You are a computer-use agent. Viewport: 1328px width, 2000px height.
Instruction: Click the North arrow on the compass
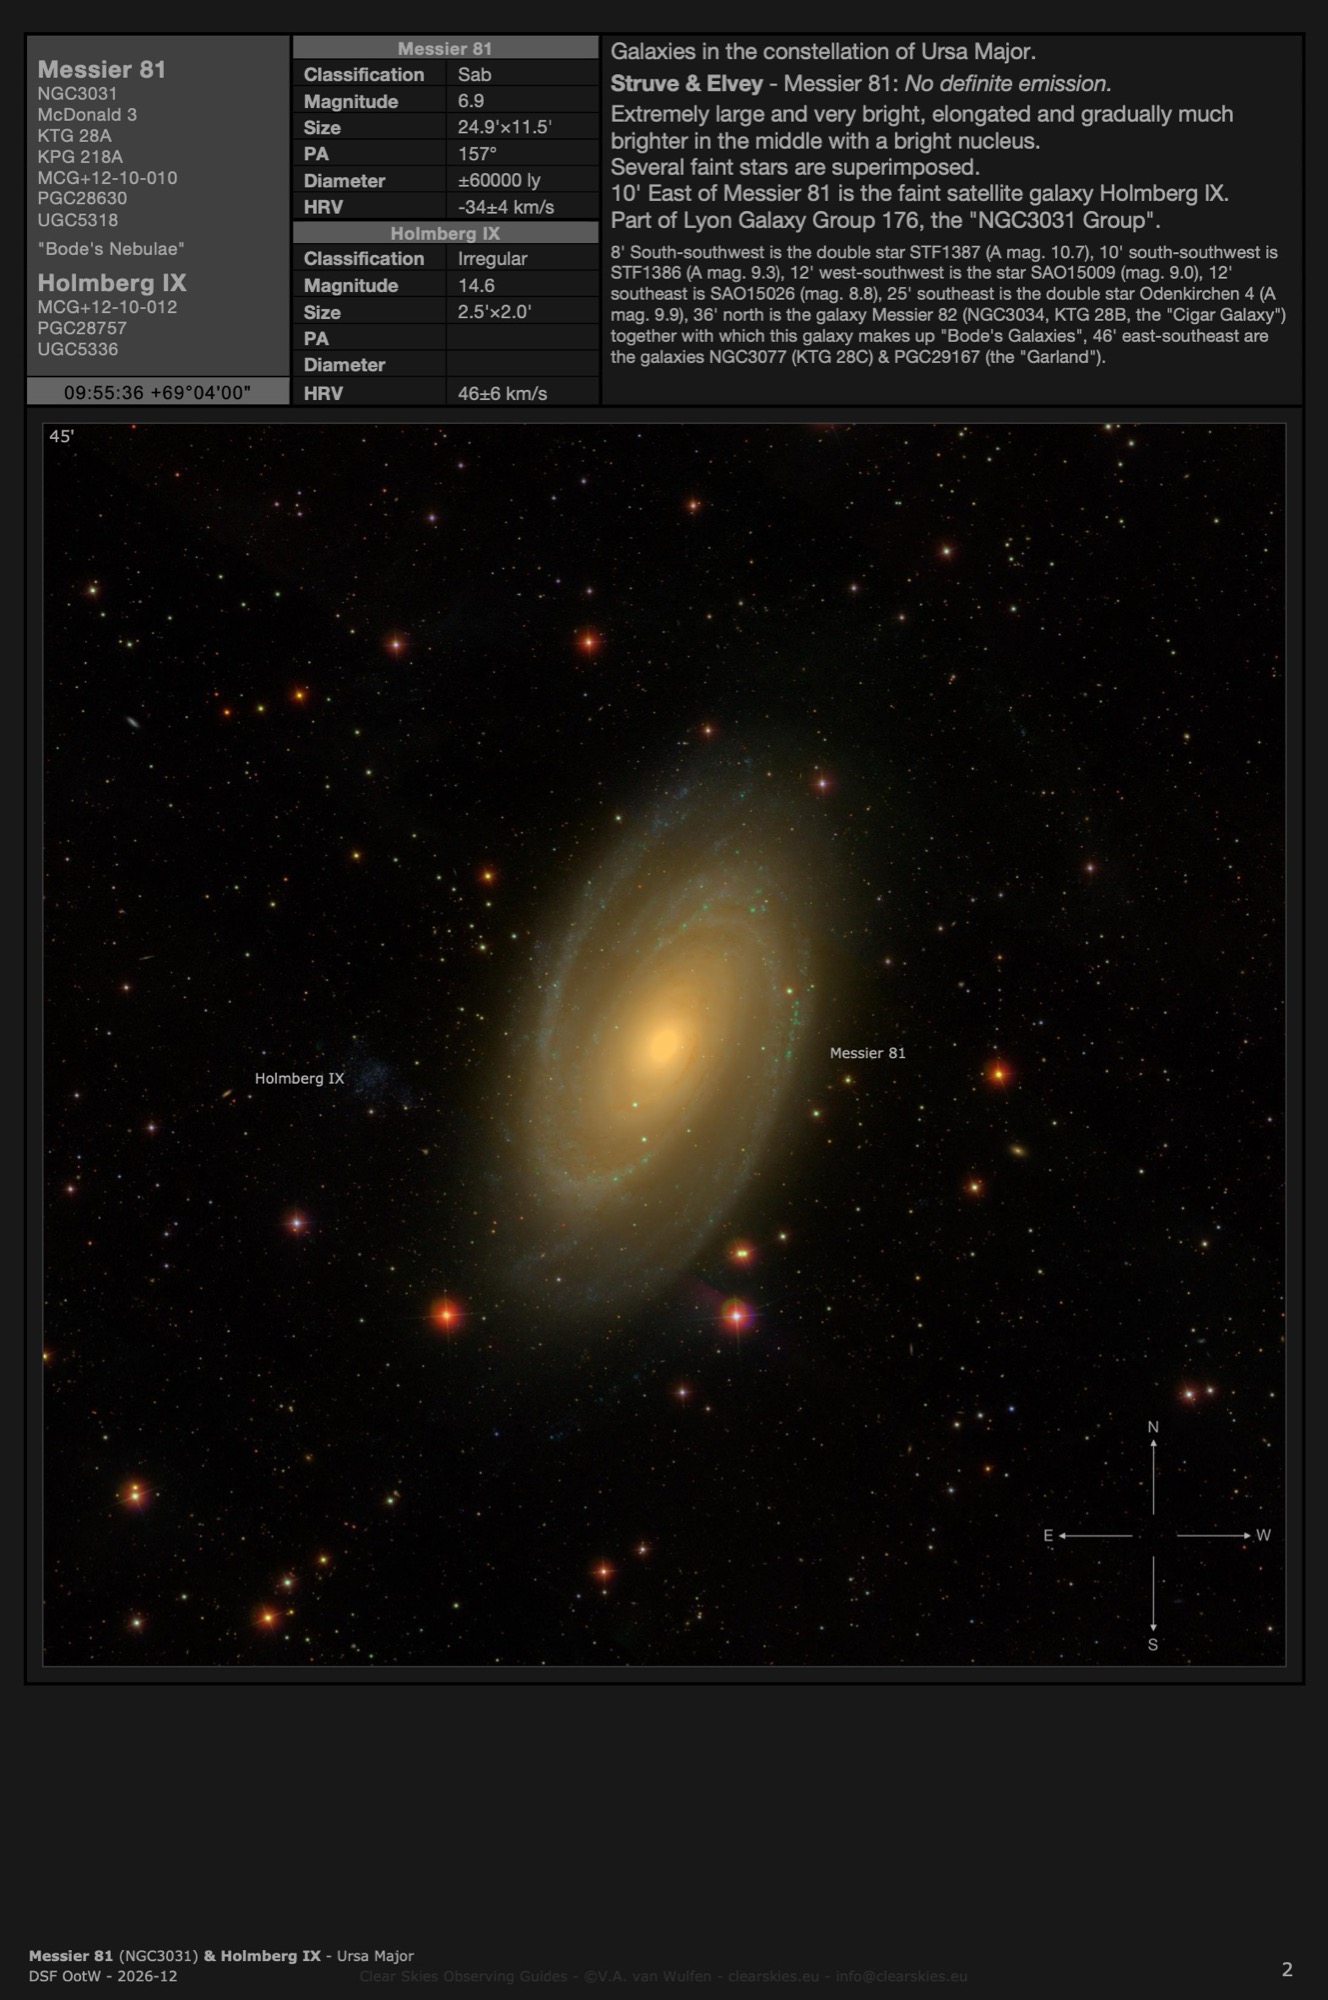1153,1466
